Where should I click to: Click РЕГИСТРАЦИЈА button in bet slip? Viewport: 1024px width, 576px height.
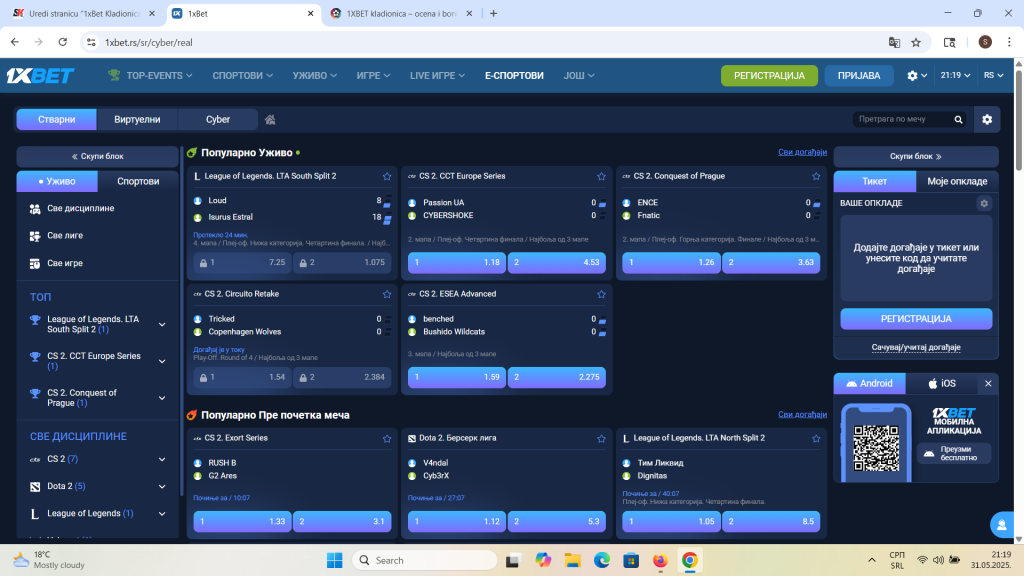[916, 319]
